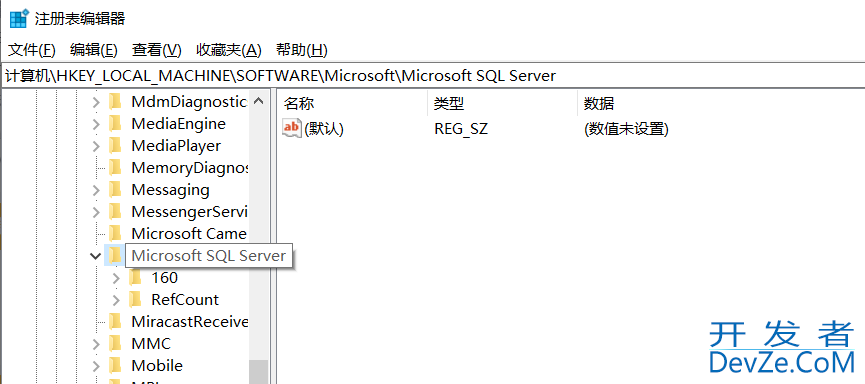The image size is (865, 384).
Task: Click the Microsoft Camera folder icon
Action: [115, 233]
